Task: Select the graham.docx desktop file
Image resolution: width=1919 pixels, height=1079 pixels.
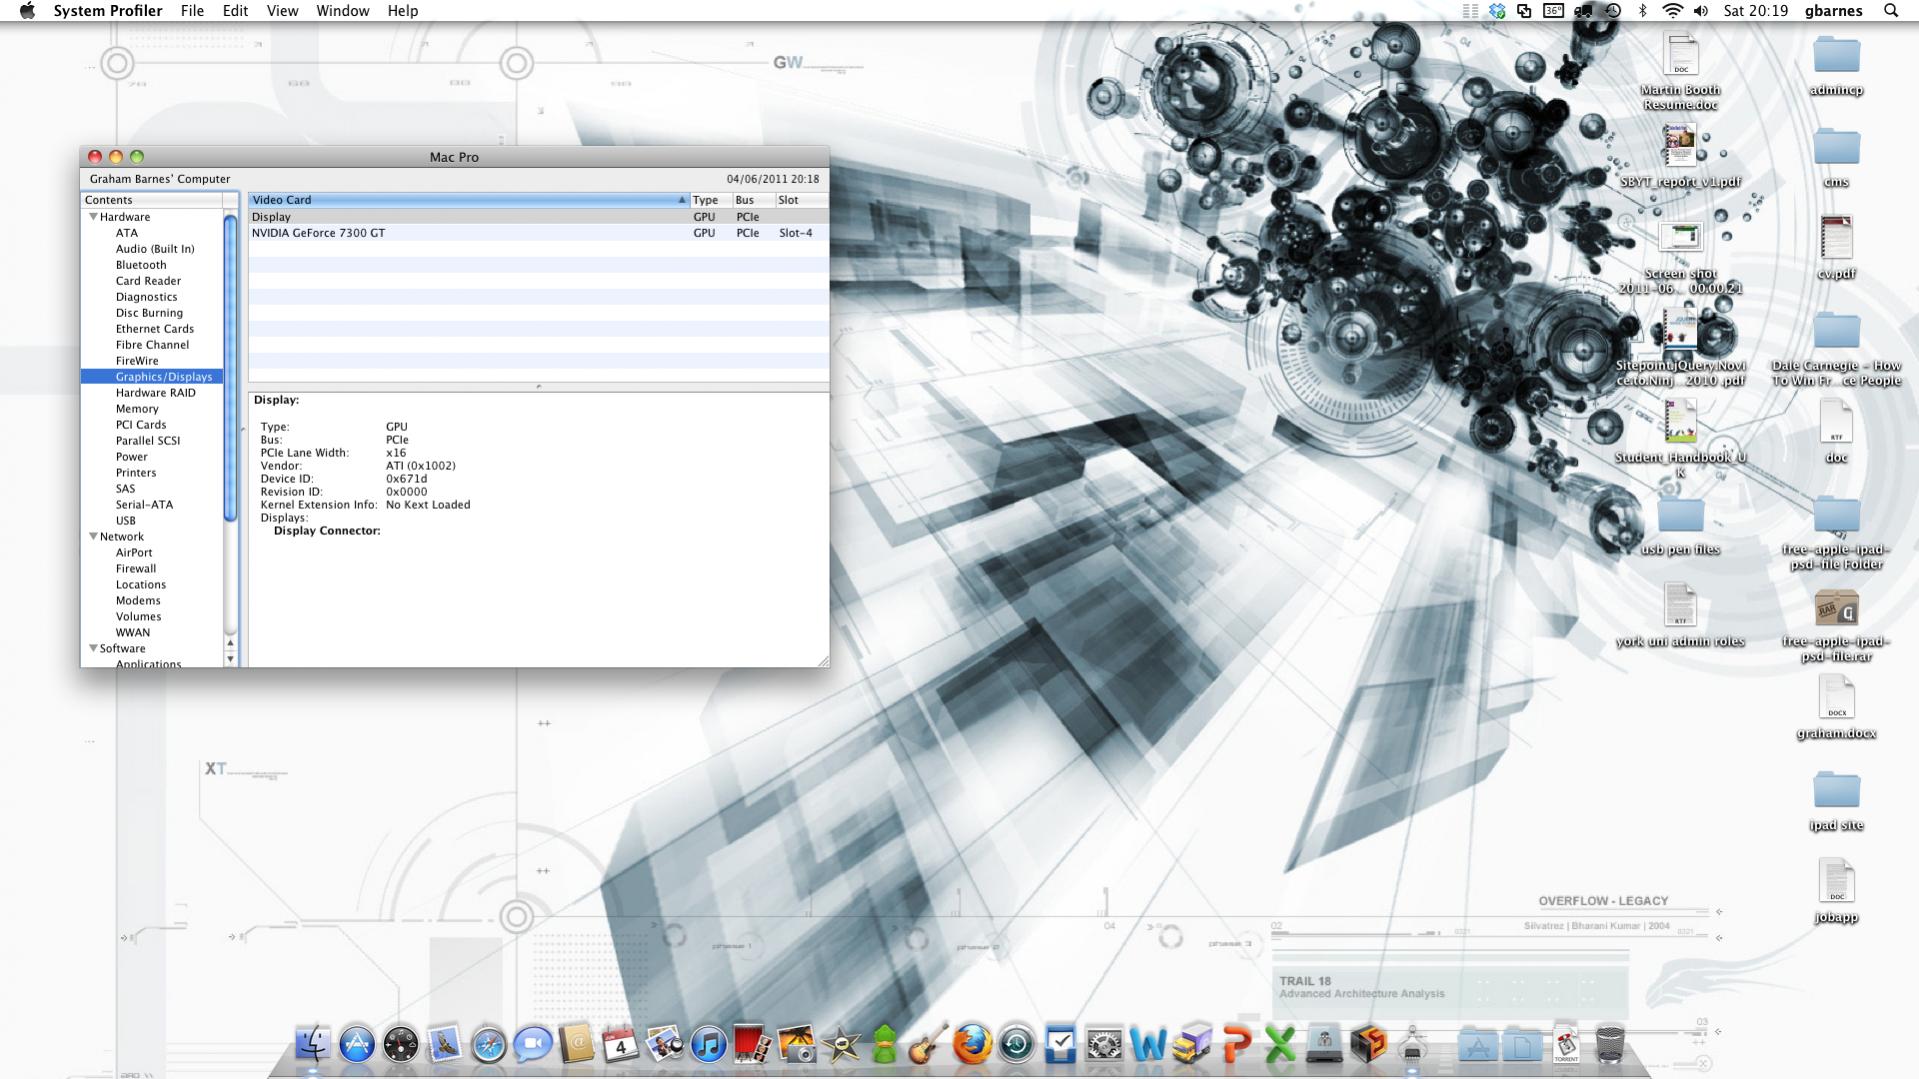Action: pyautogui.click(x=1836, y=707)
